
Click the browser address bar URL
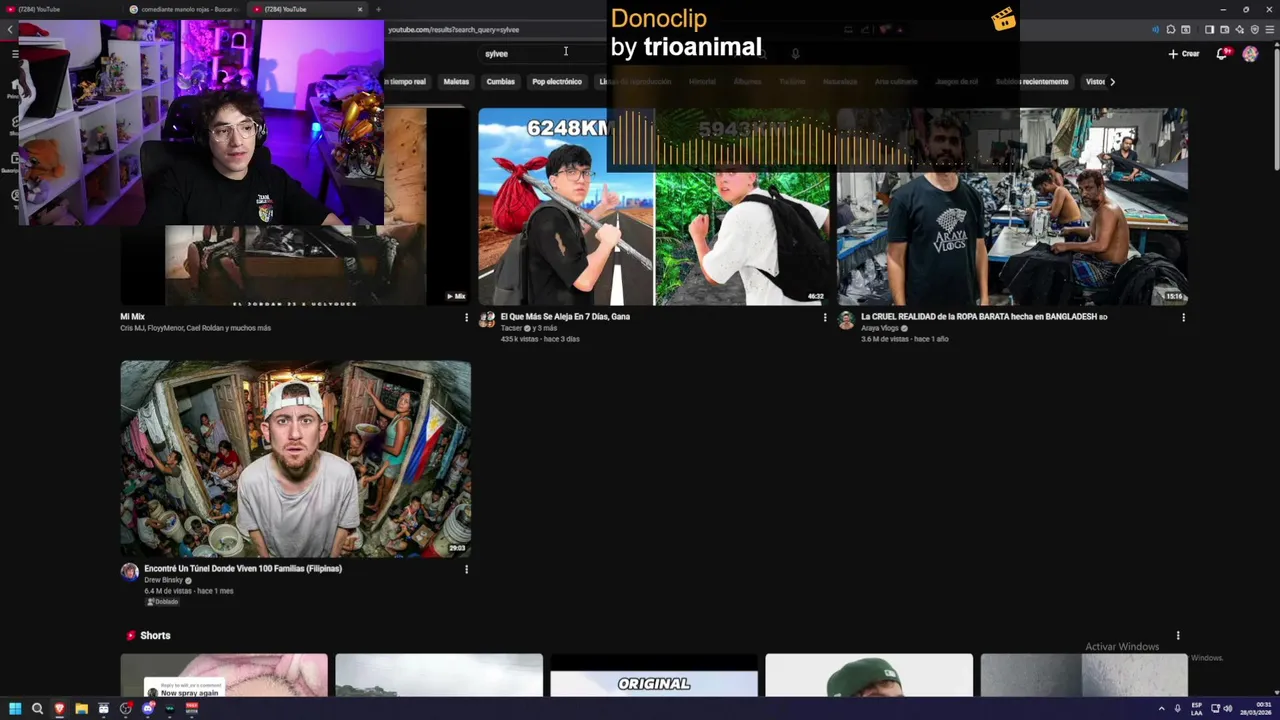coord(453,30)
